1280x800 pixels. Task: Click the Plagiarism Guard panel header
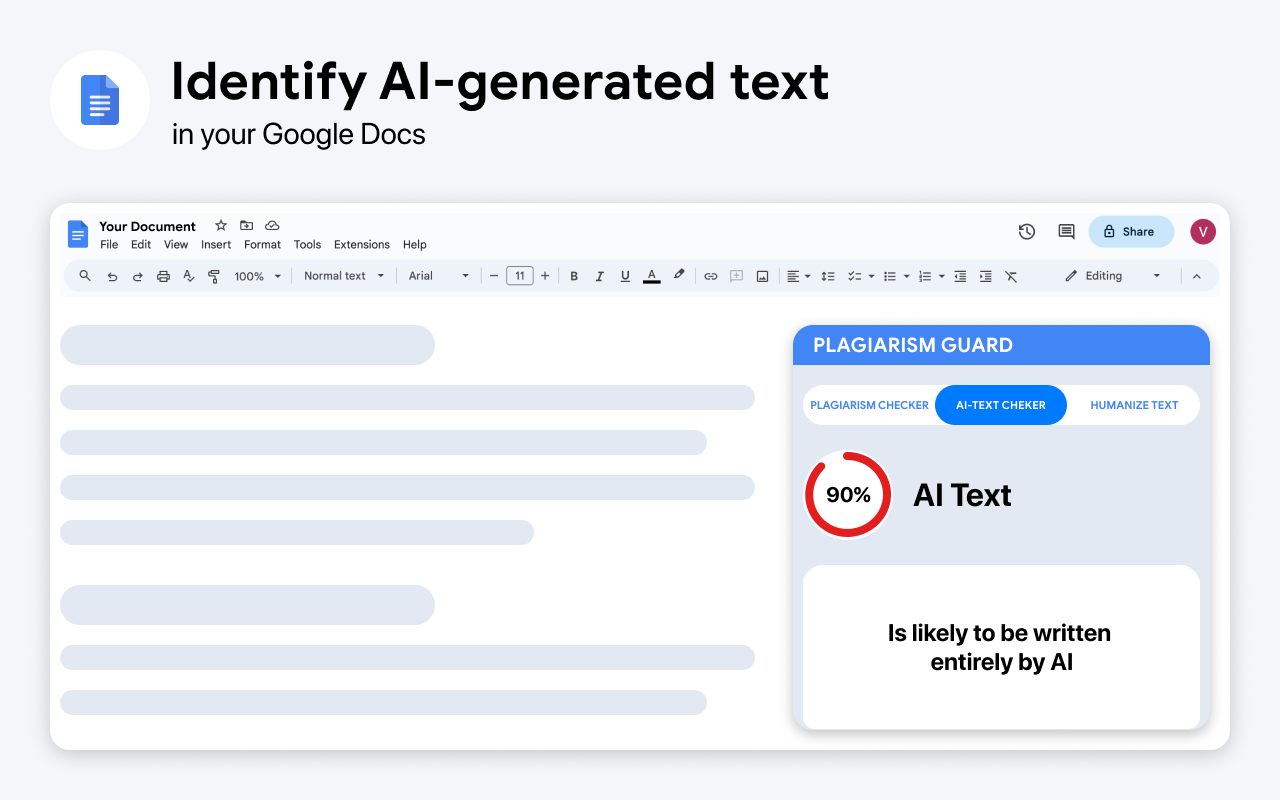click(1001, 345)
